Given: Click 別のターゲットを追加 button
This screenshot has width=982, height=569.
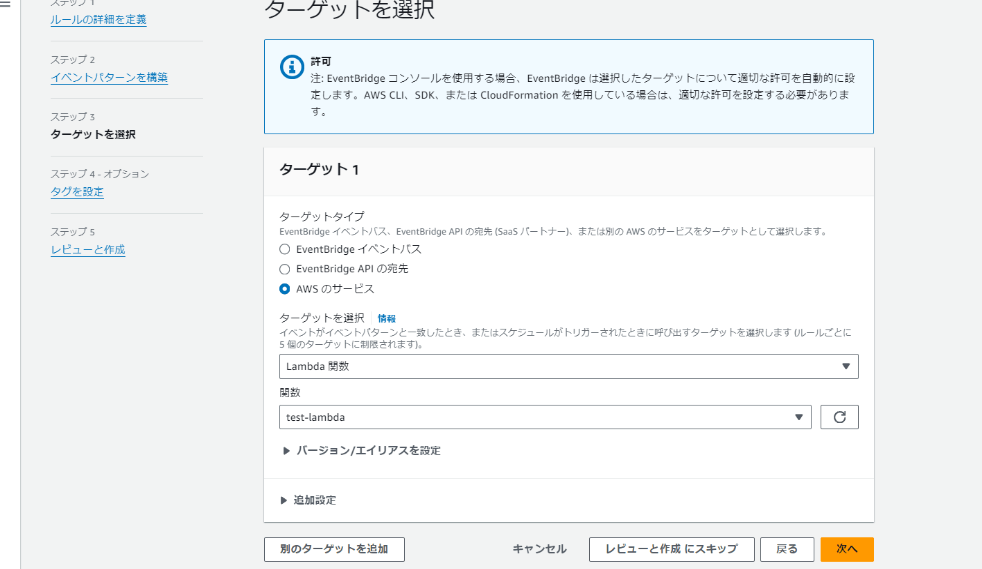Looking at the screenshot, I should [x=334, y=549].
